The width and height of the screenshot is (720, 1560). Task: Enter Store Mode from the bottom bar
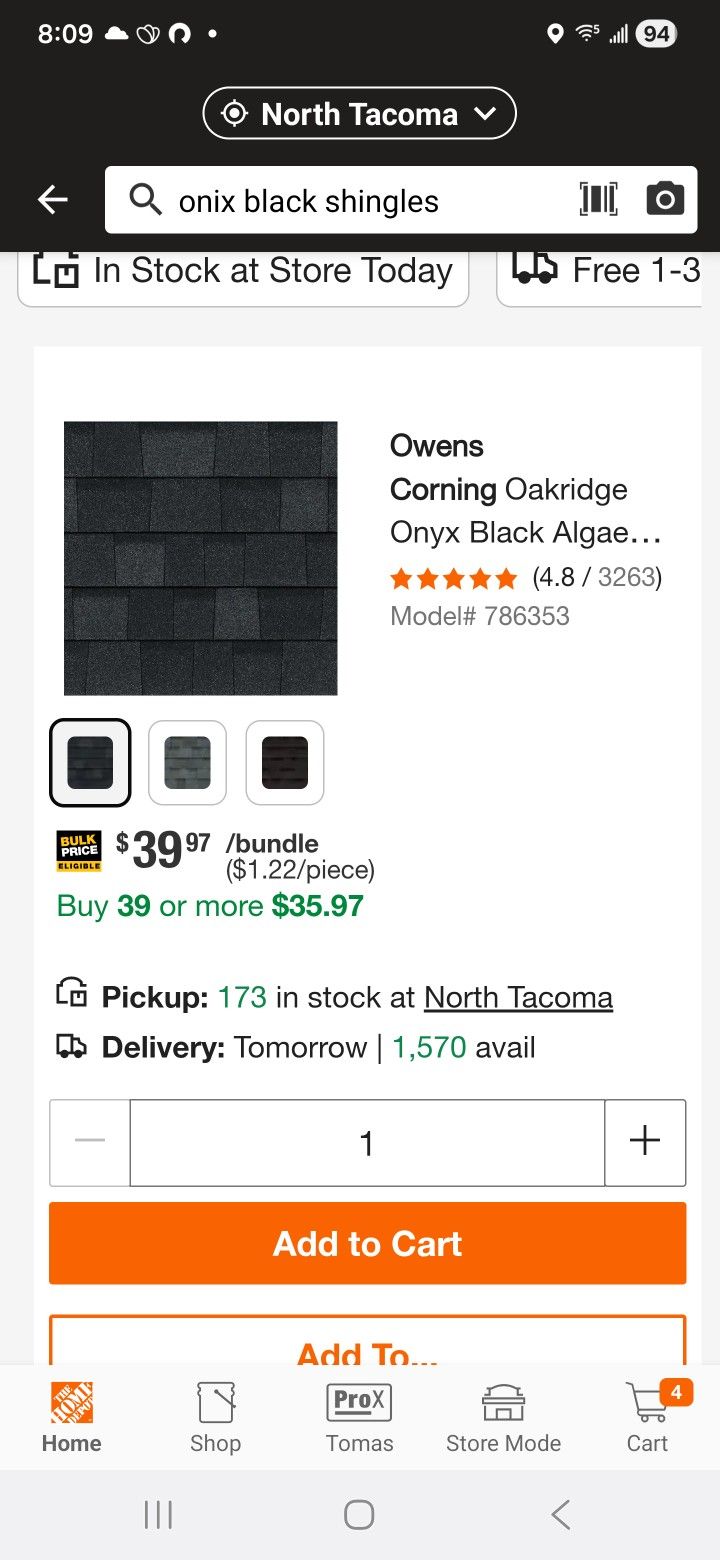coord(503,1417)
